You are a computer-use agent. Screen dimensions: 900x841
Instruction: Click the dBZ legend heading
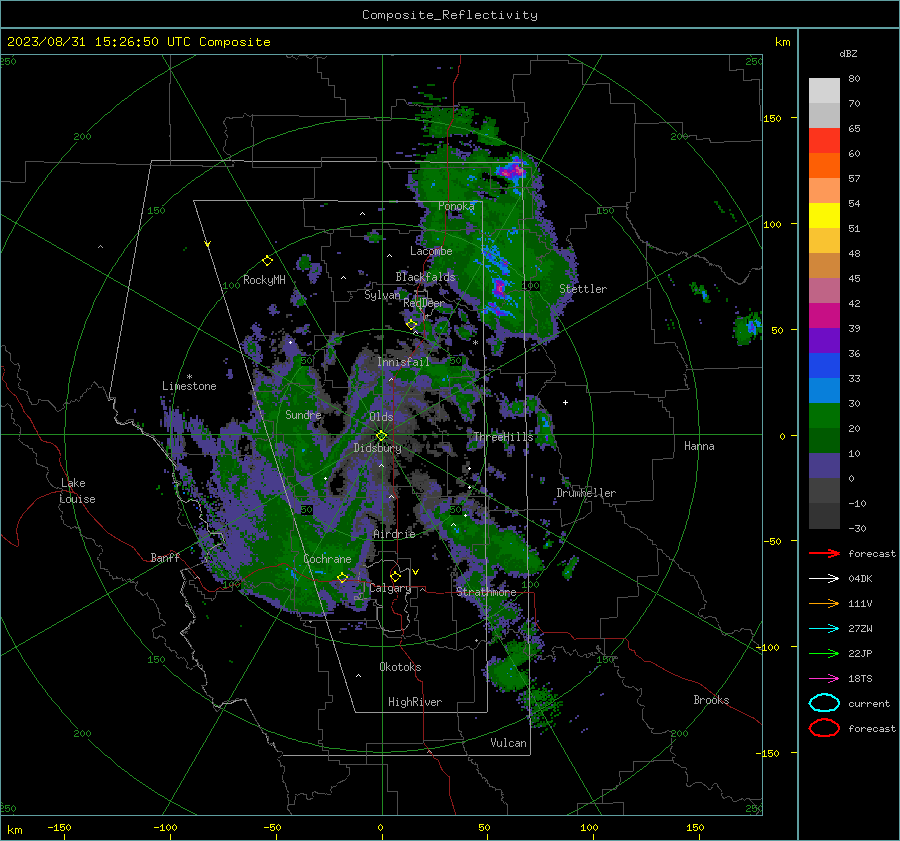point(848,53)
